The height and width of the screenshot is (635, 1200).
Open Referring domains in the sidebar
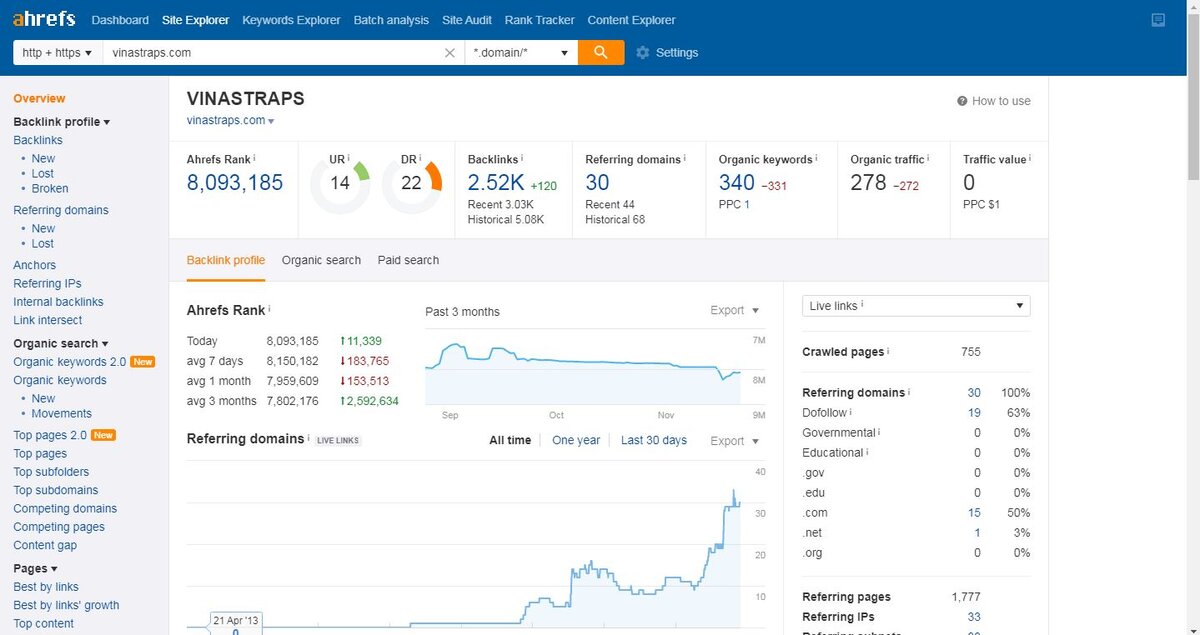[x=61, y=210]
